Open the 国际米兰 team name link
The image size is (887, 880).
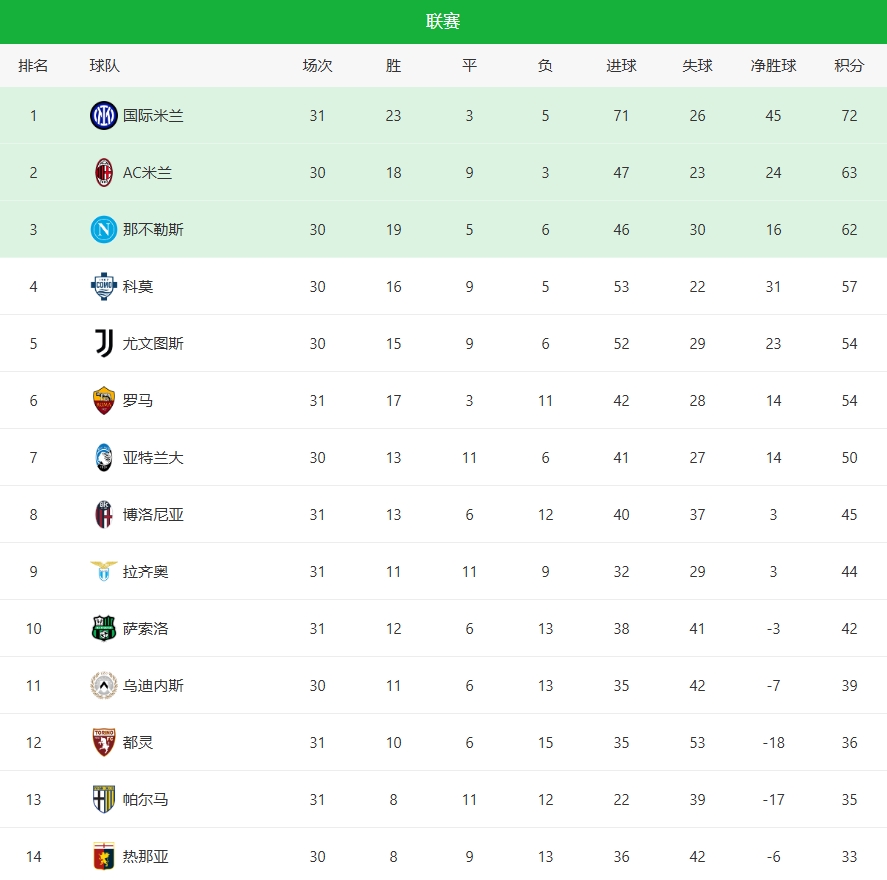(x=153, y=116)
